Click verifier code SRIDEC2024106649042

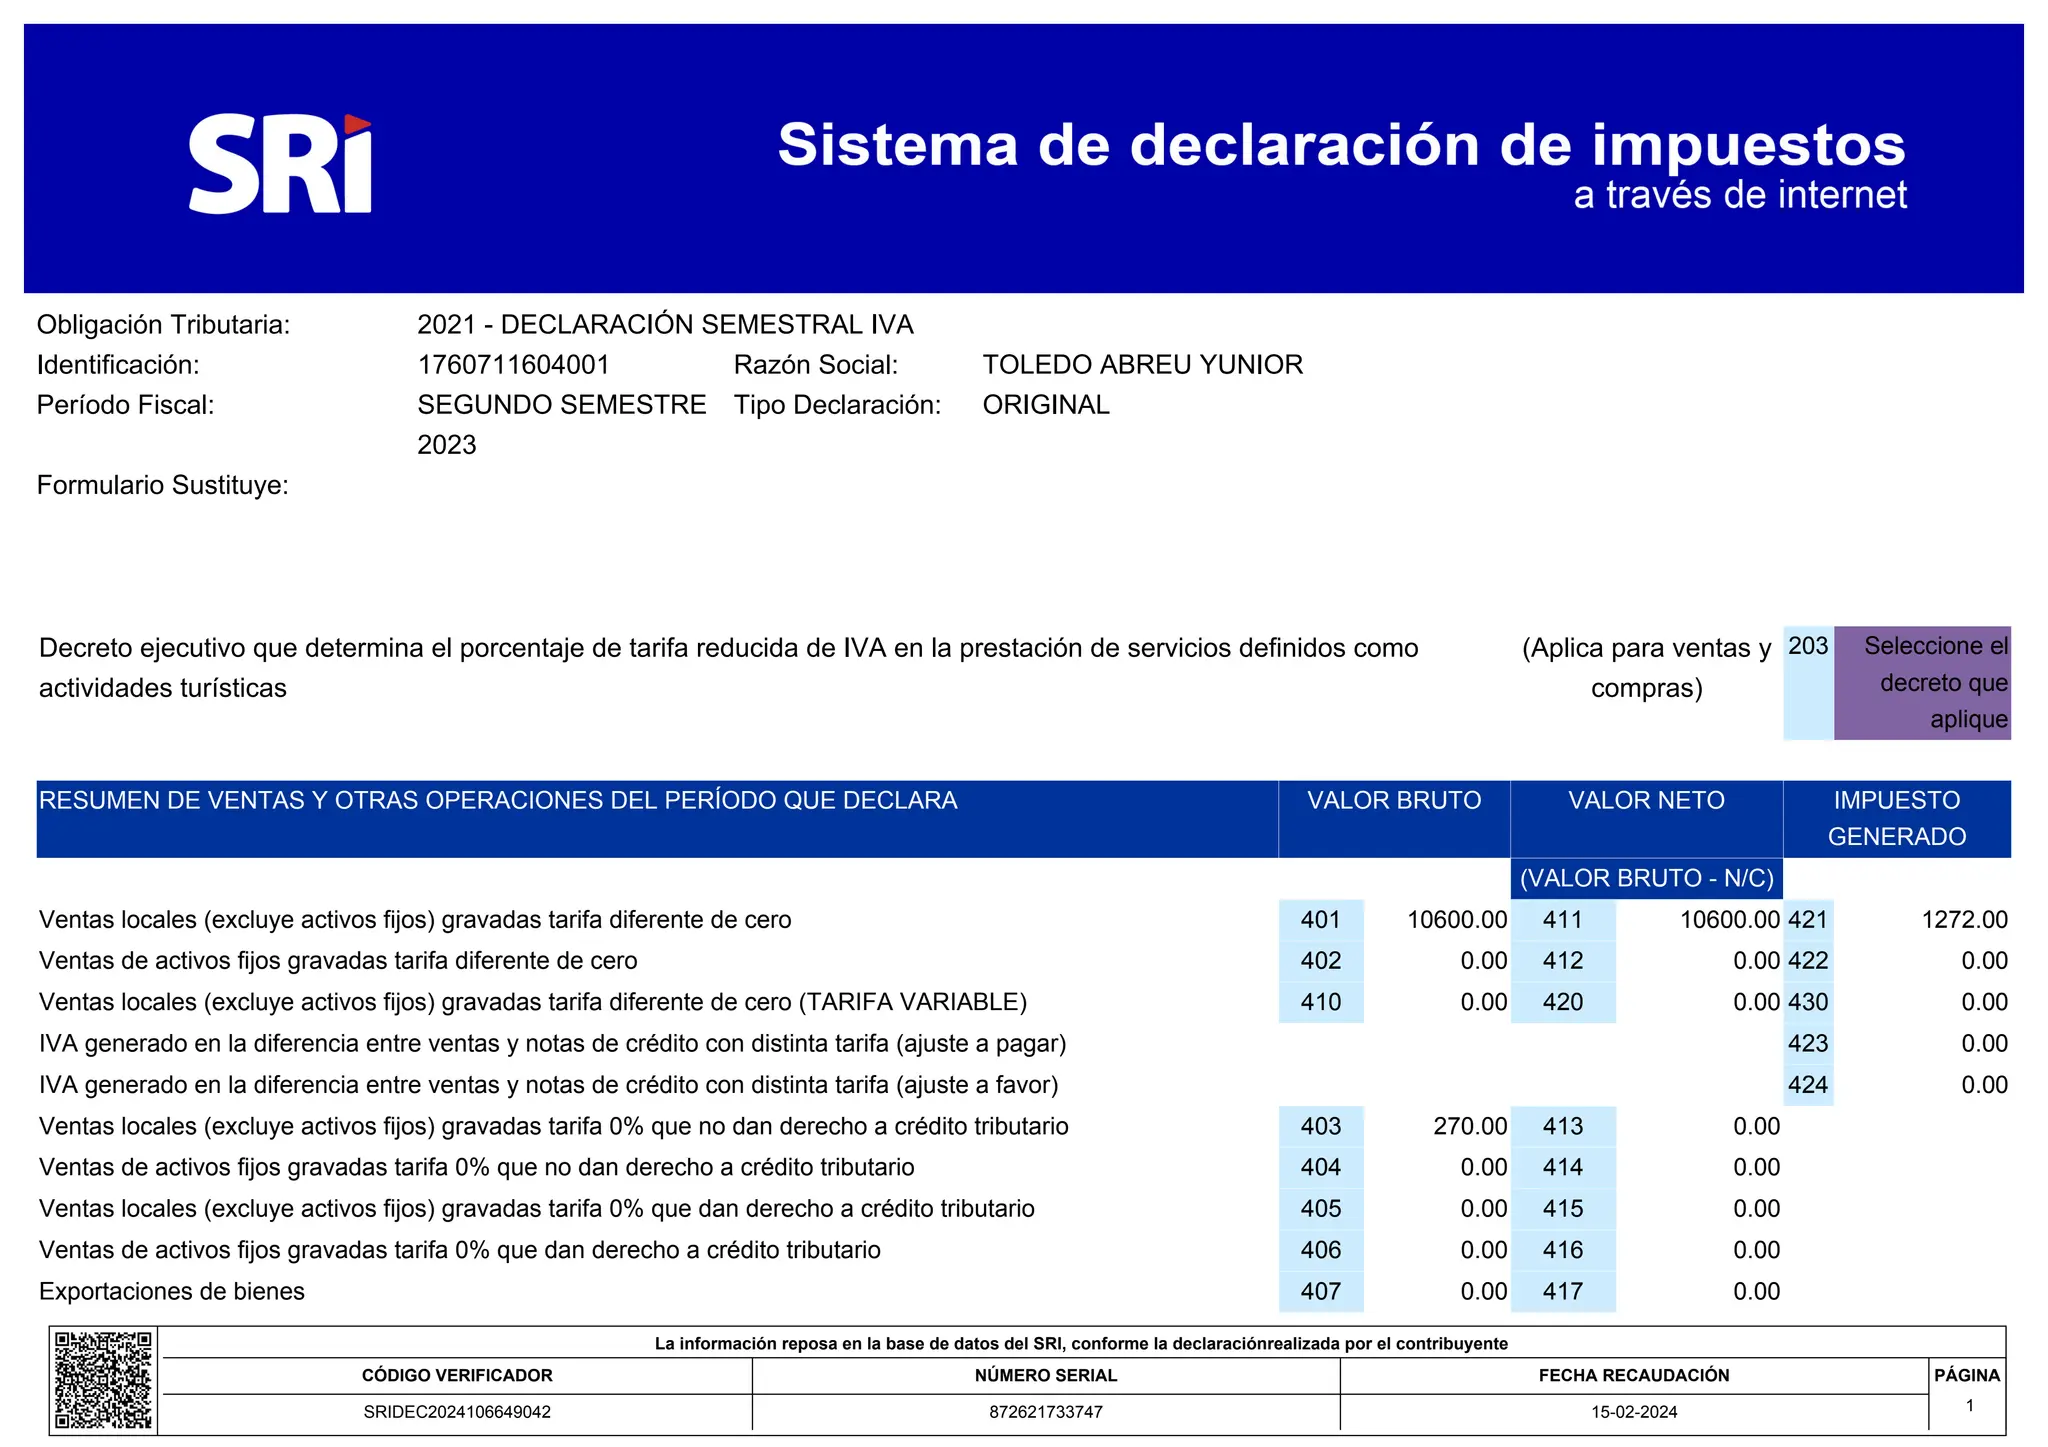[x=457, y=1413]
